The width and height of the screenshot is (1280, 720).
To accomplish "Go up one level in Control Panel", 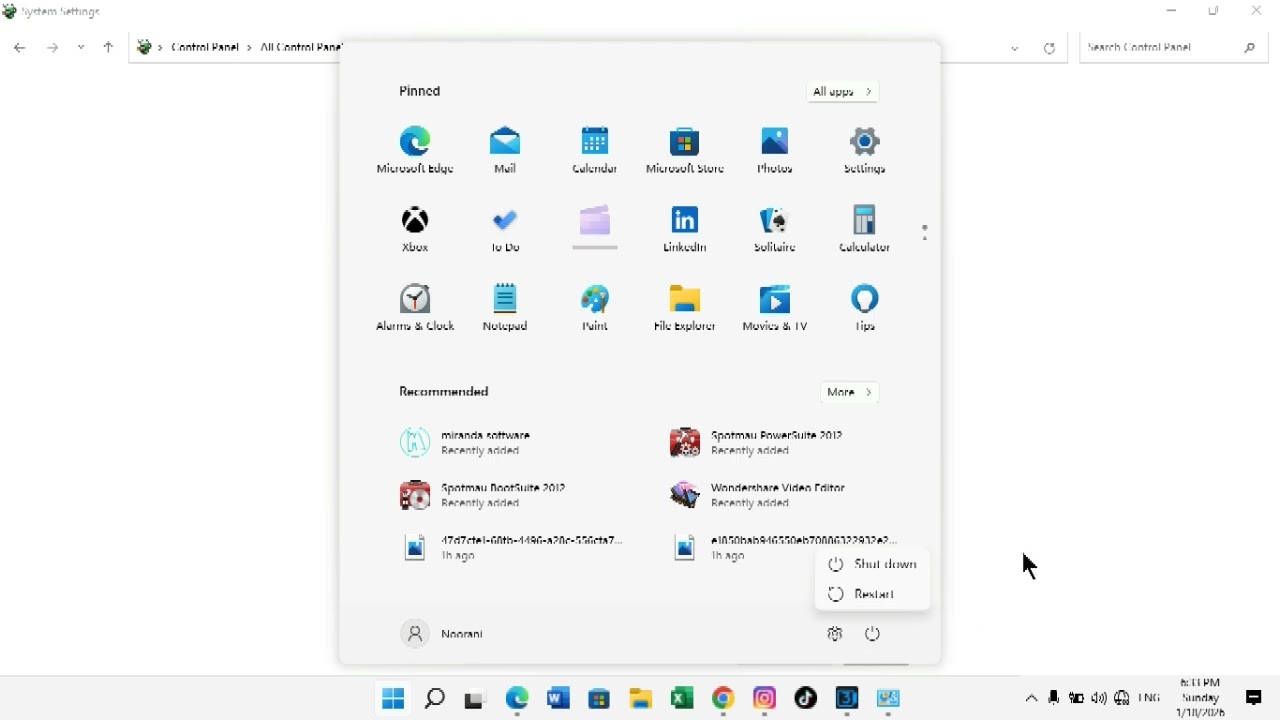I will point(108,47).
